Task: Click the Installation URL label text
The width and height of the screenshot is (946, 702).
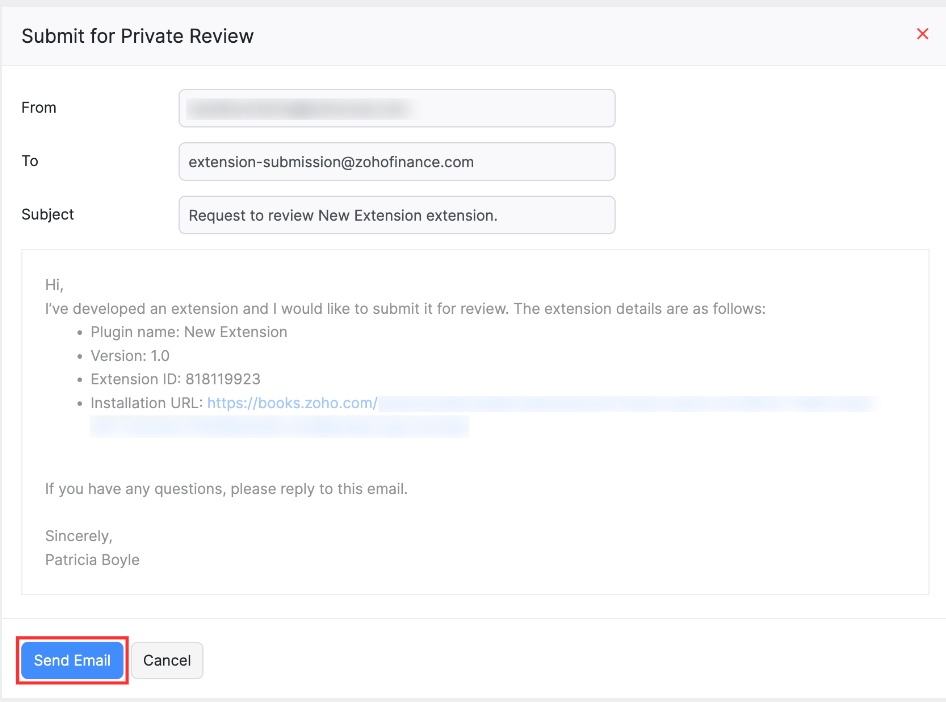Action: (x=146, y=403)
